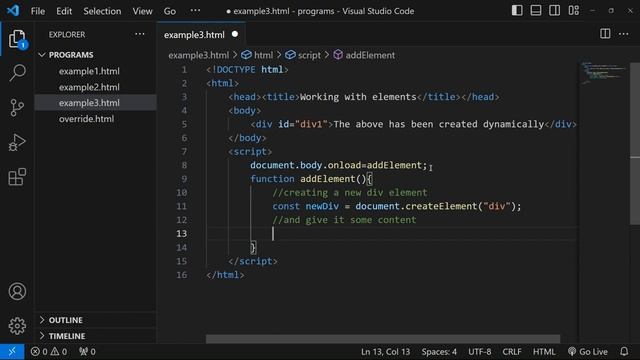Open the Source Control view icon

[17, 108]
